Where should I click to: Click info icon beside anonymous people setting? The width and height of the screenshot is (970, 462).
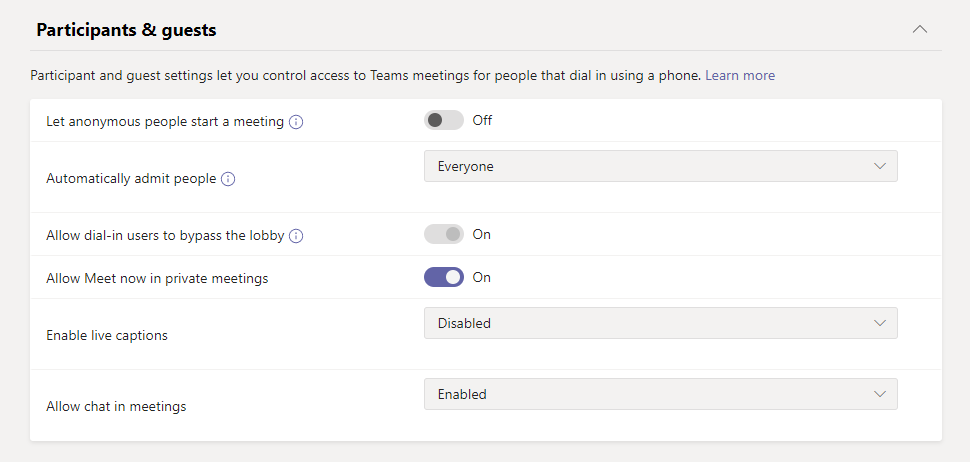point(296,122)
